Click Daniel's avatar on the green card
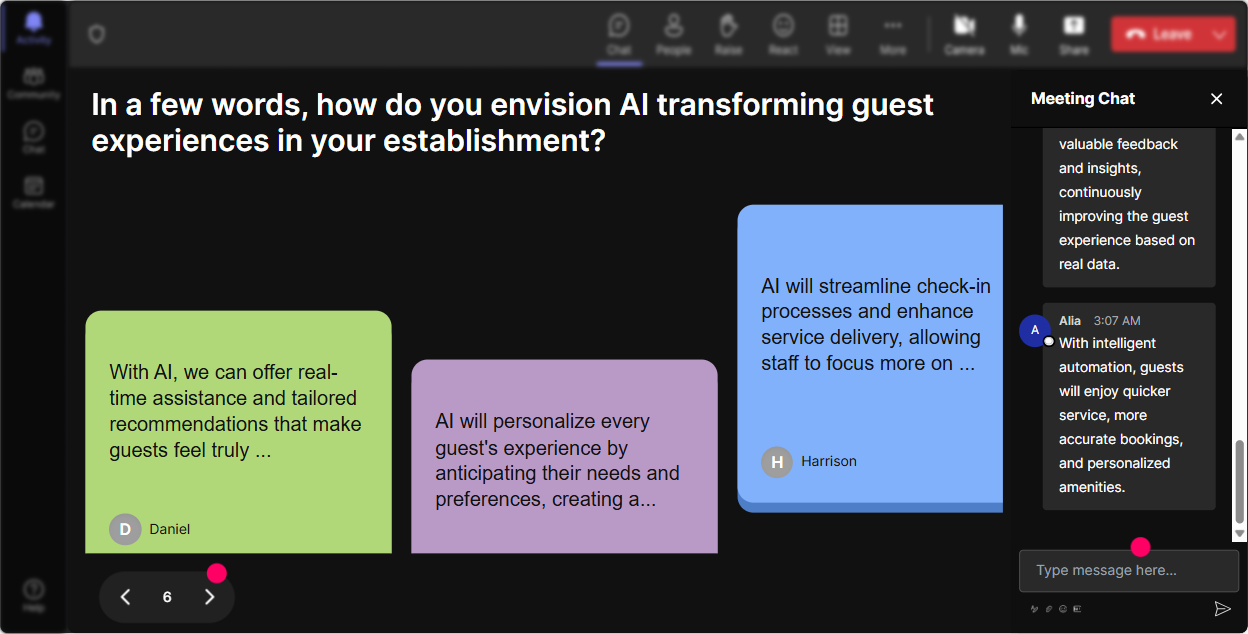The image size is (1248, 634). [x=125, y=529]
